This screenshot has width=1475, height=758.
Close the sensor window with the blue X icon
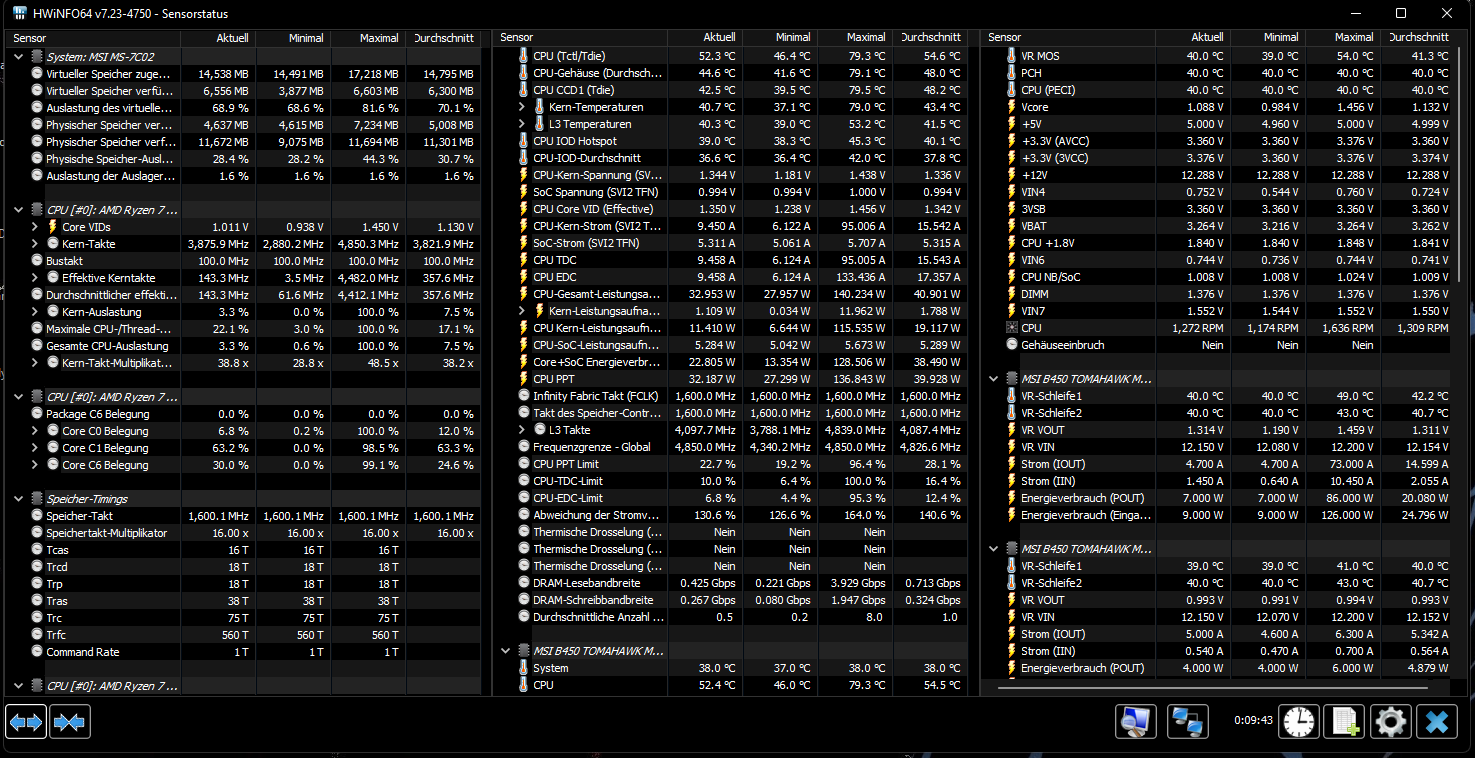pos(1437,721)
